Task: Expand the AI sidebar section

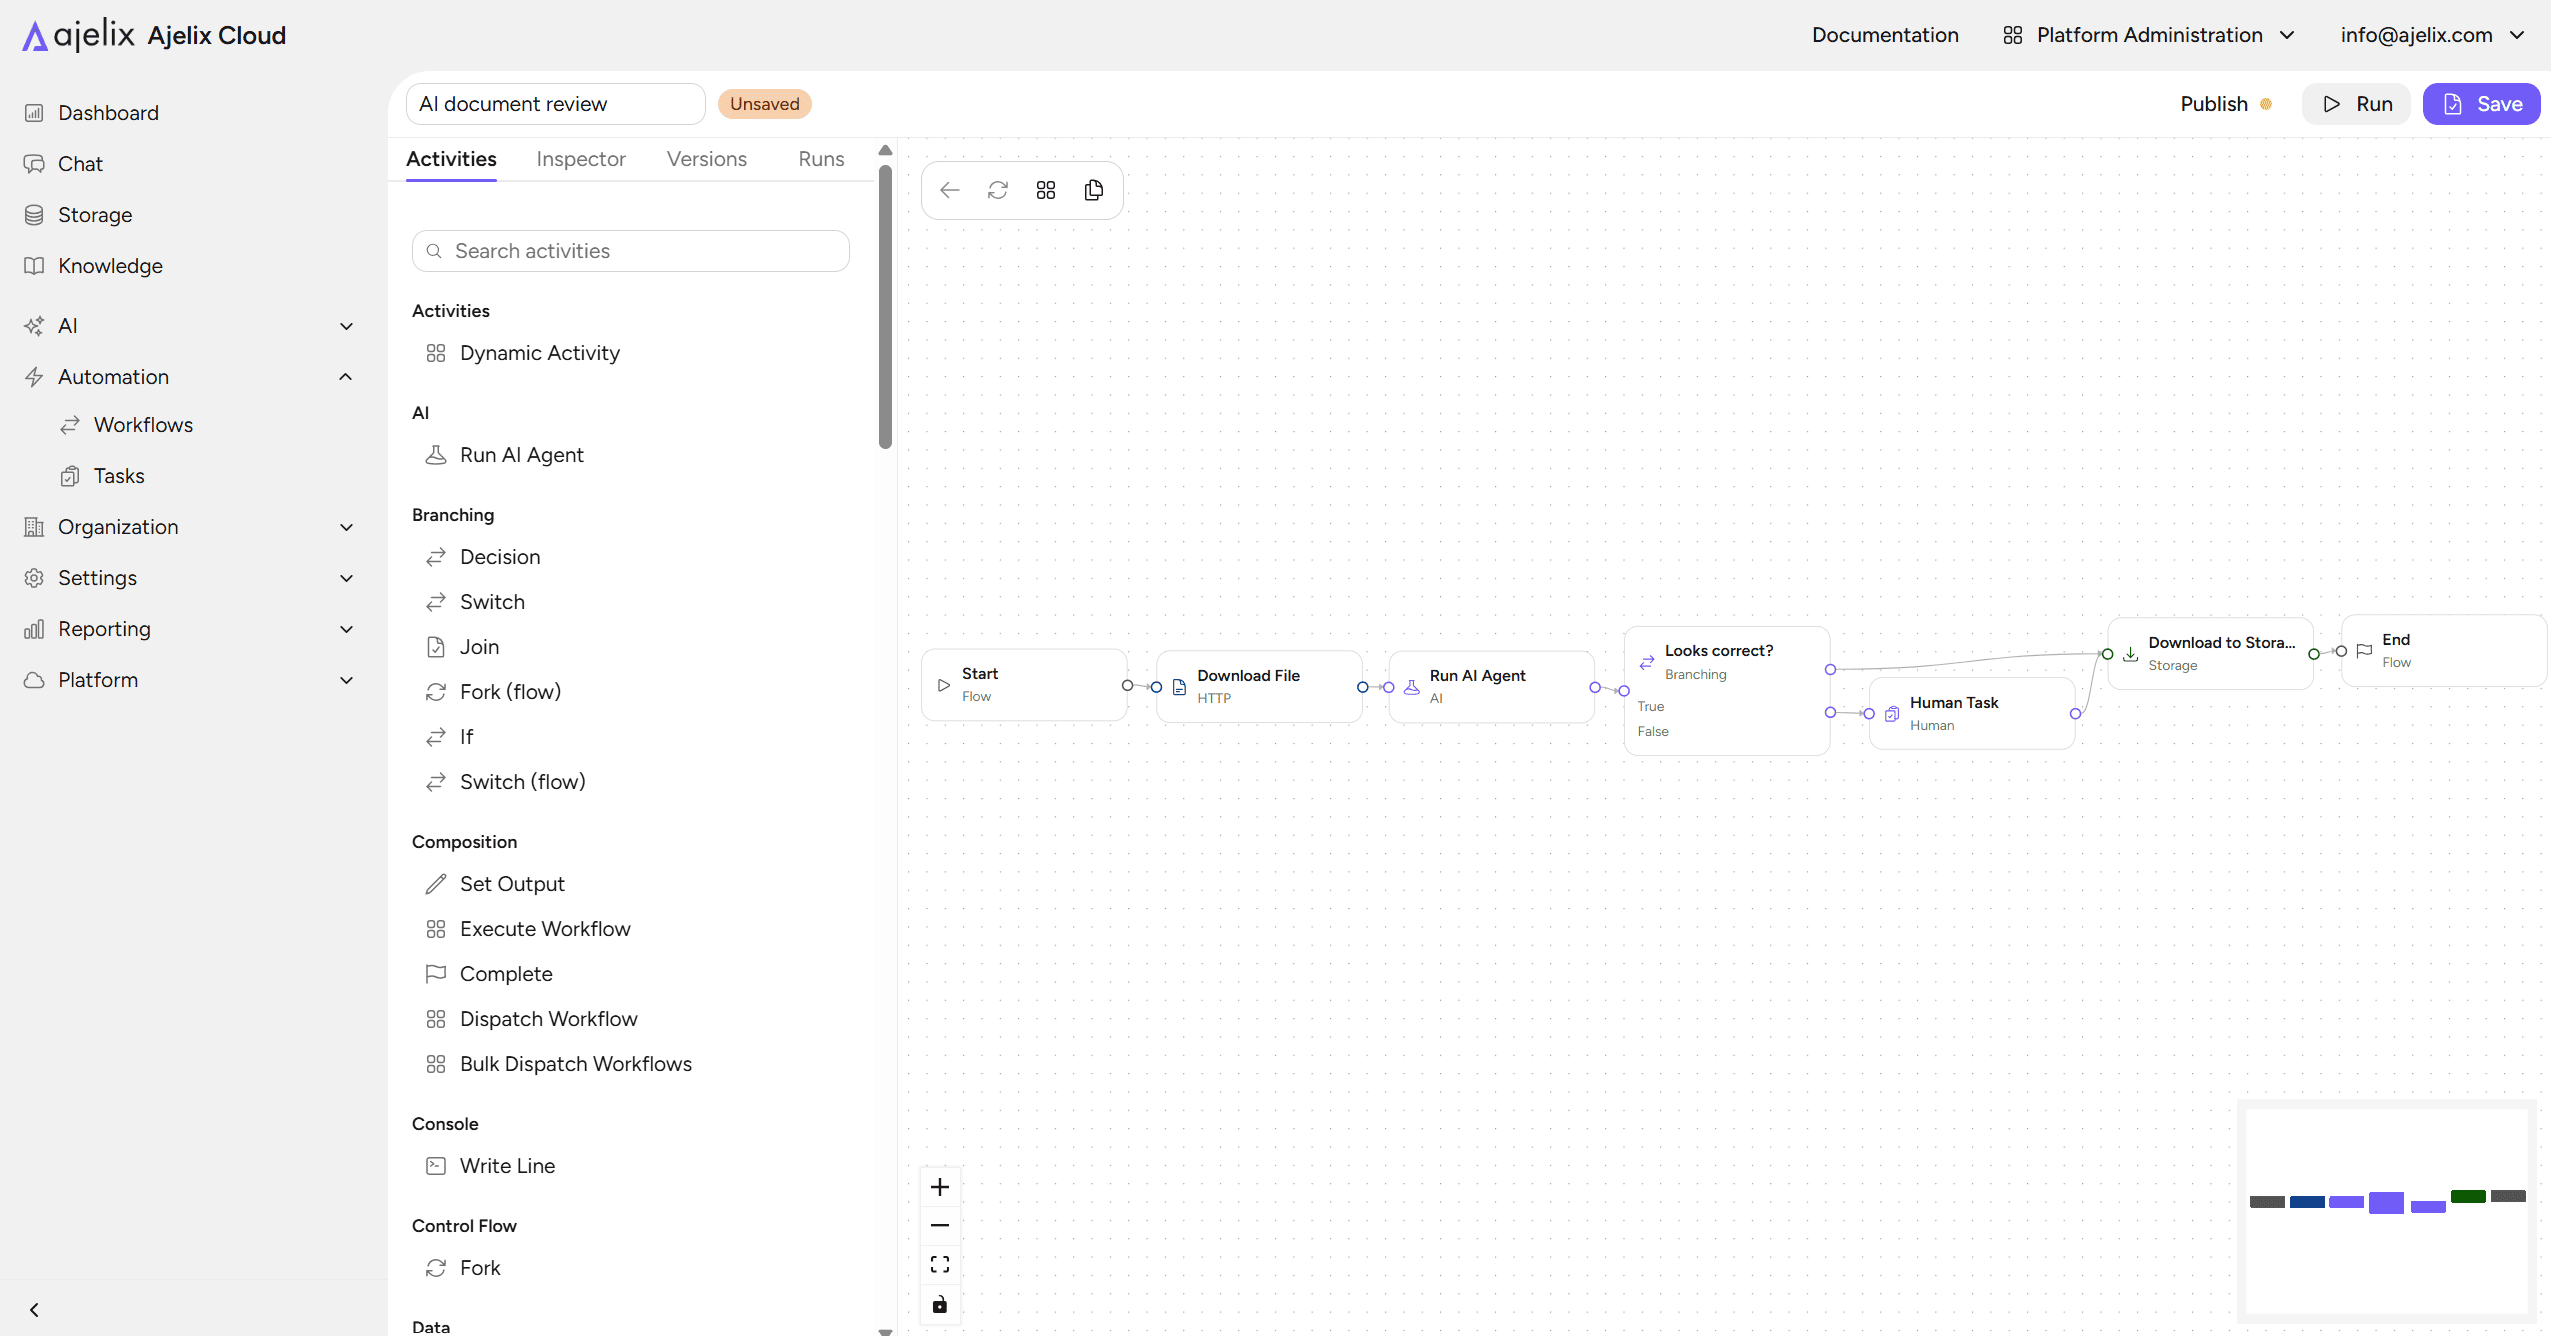Action: pyautogui.click(x=190, y=326)
